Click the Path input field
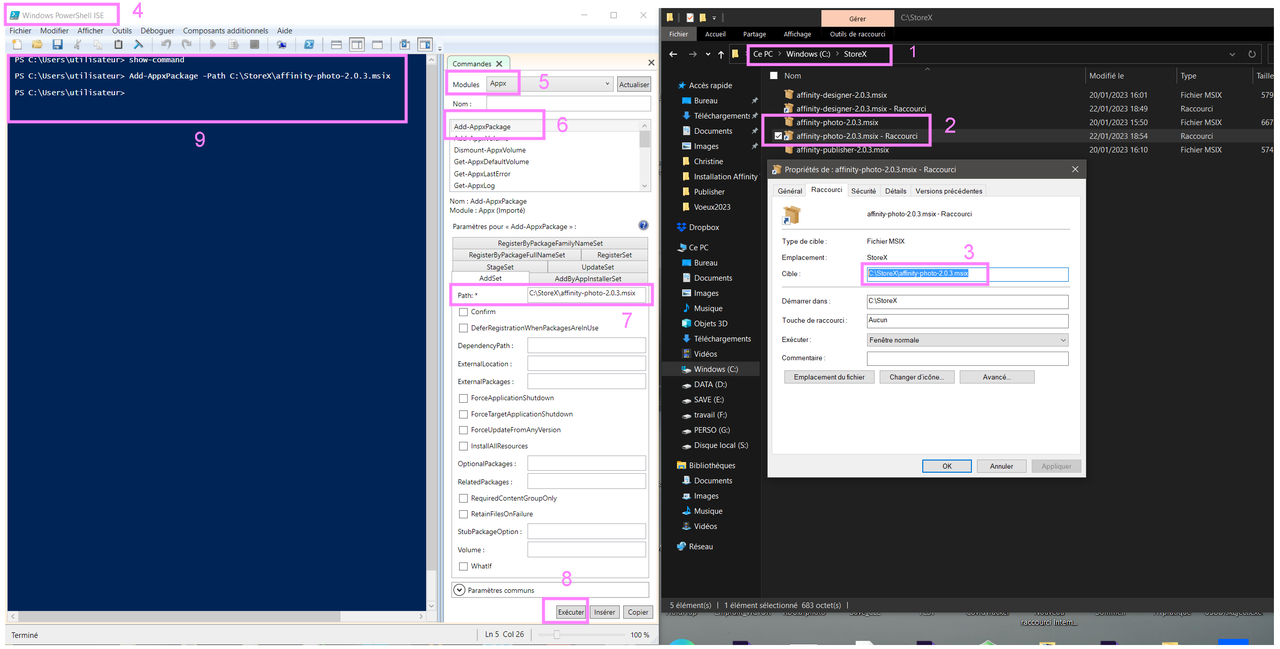The height and width of the screenshot is (649, 1280). 586,294
